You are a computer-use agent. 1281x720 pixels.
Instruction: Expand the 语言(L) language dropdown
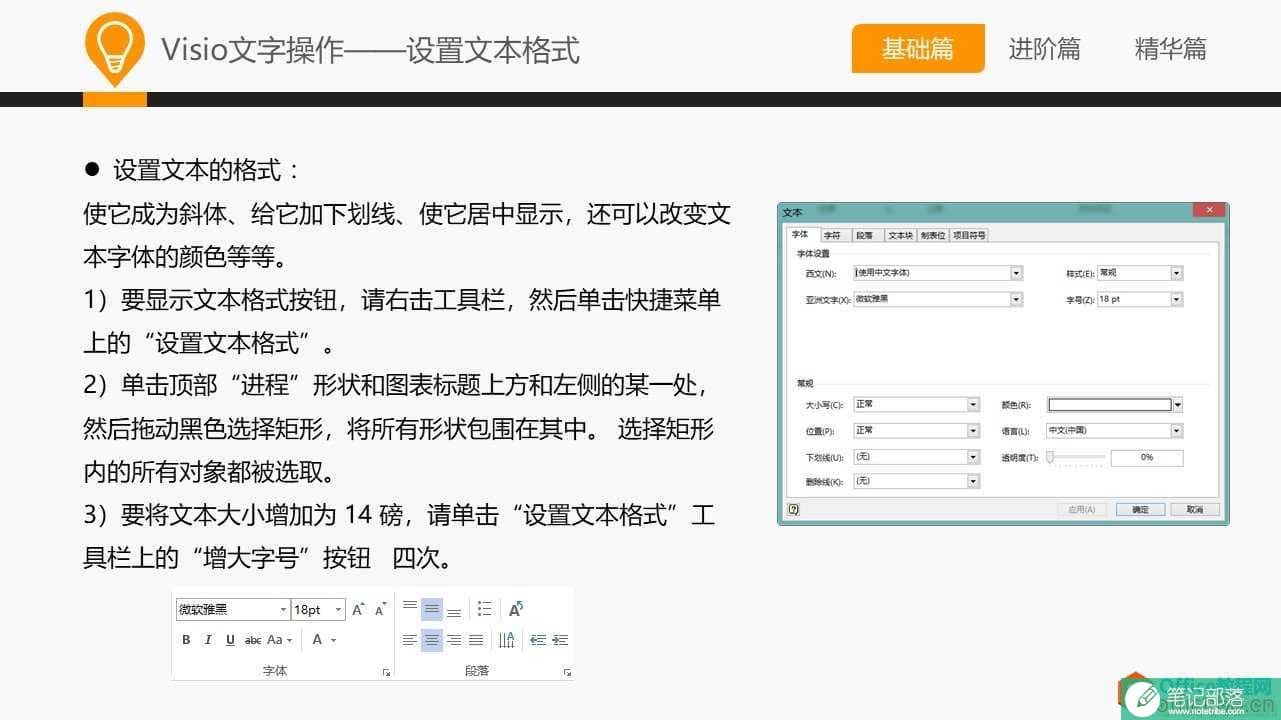click(1176, 431)
